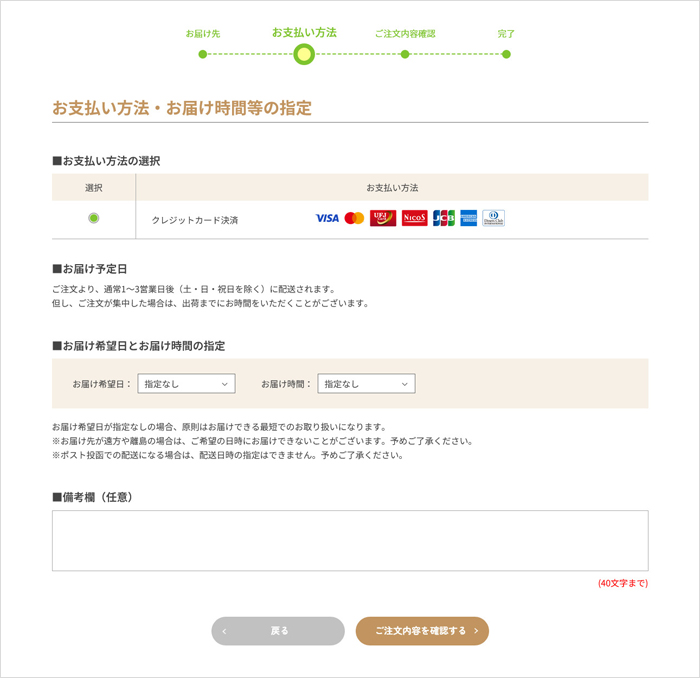
Task: Click the 完了 progress dot
Action: coord(506,54)
